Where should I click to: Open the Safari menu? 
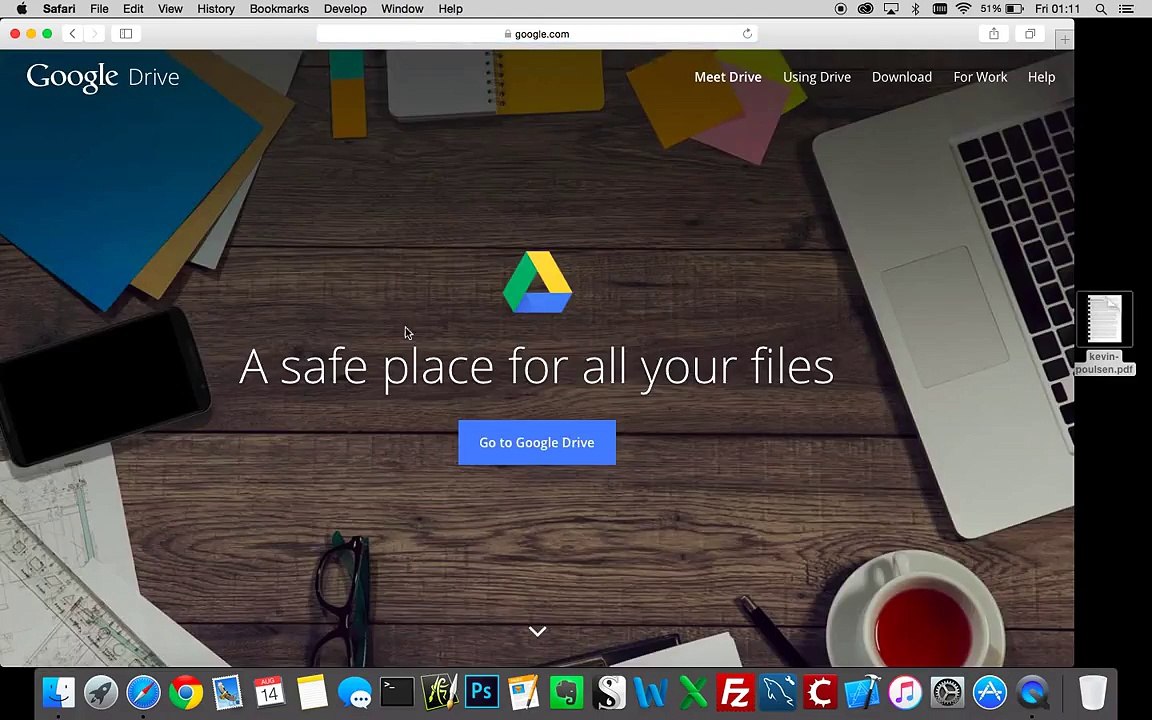point(59,9)
